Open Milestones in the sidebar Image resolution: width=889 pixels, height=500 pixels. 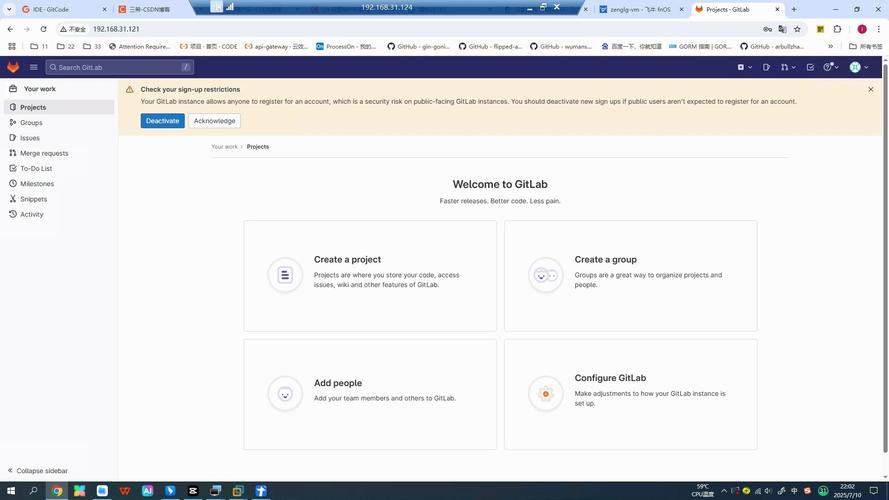click(59, 184)
